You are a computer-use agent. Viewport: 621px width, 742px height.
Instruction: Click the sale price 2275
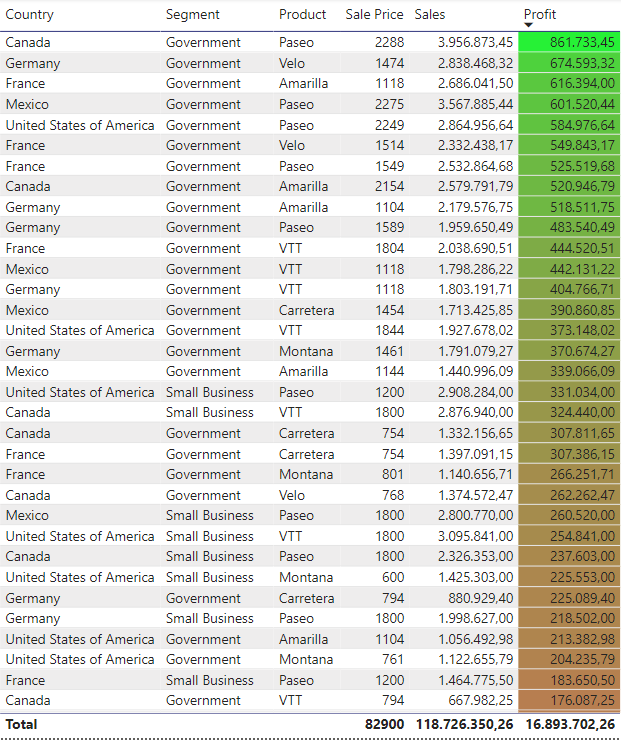(x=390, y=104)
